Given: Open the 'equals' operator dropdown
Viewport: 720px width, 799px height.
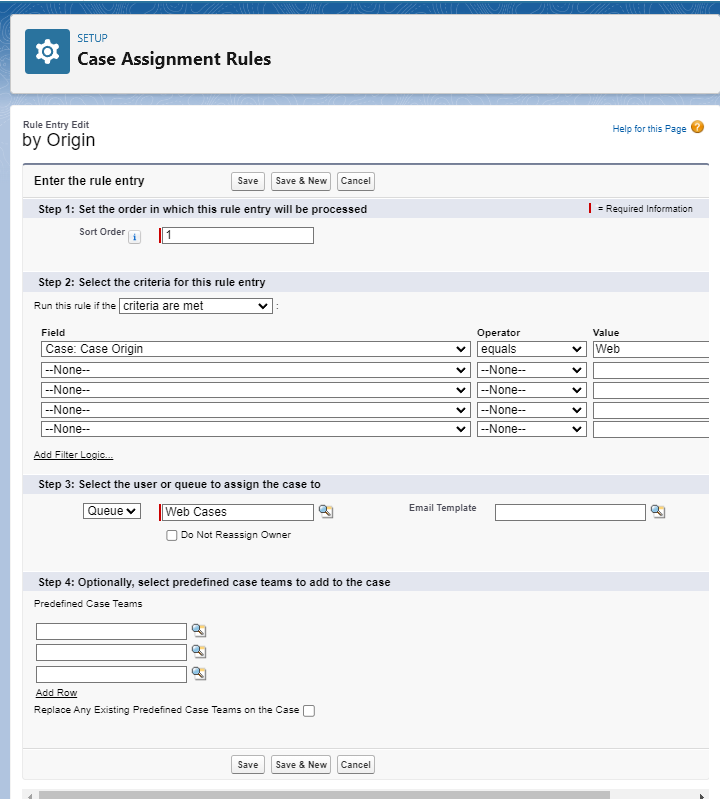Looking at the screenshot, I should tap(531, 349).
